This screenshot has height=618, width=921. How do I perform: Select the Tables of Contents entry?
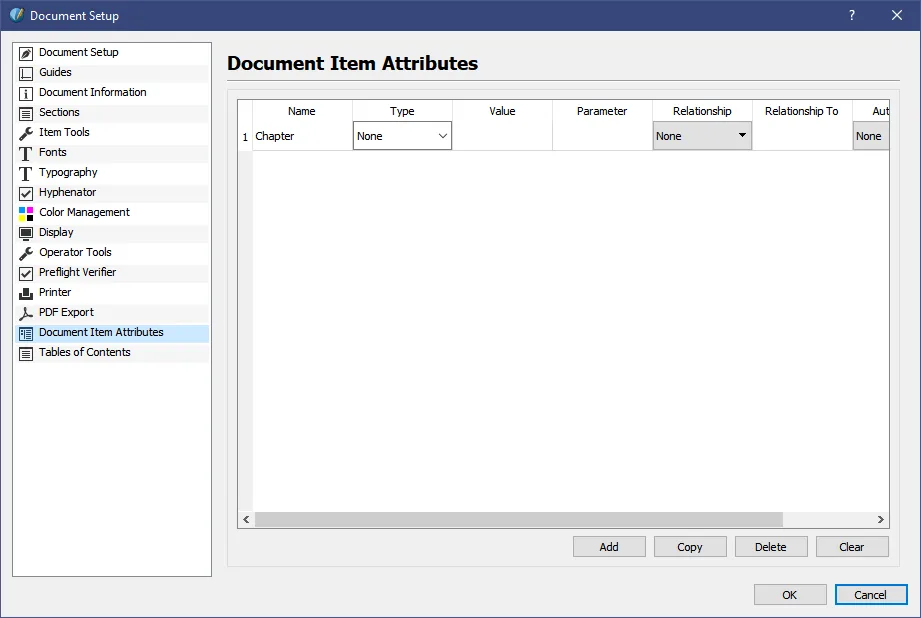[112, 352]
